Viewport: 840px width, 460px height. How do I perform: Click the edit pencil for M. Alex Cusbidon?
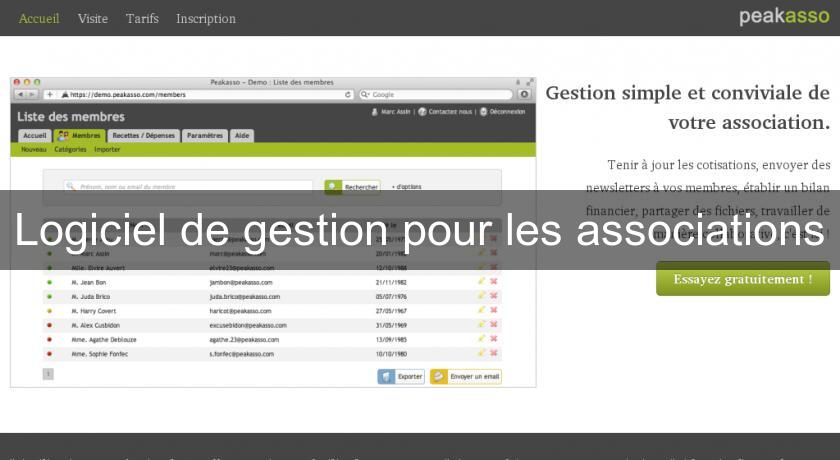481,325
